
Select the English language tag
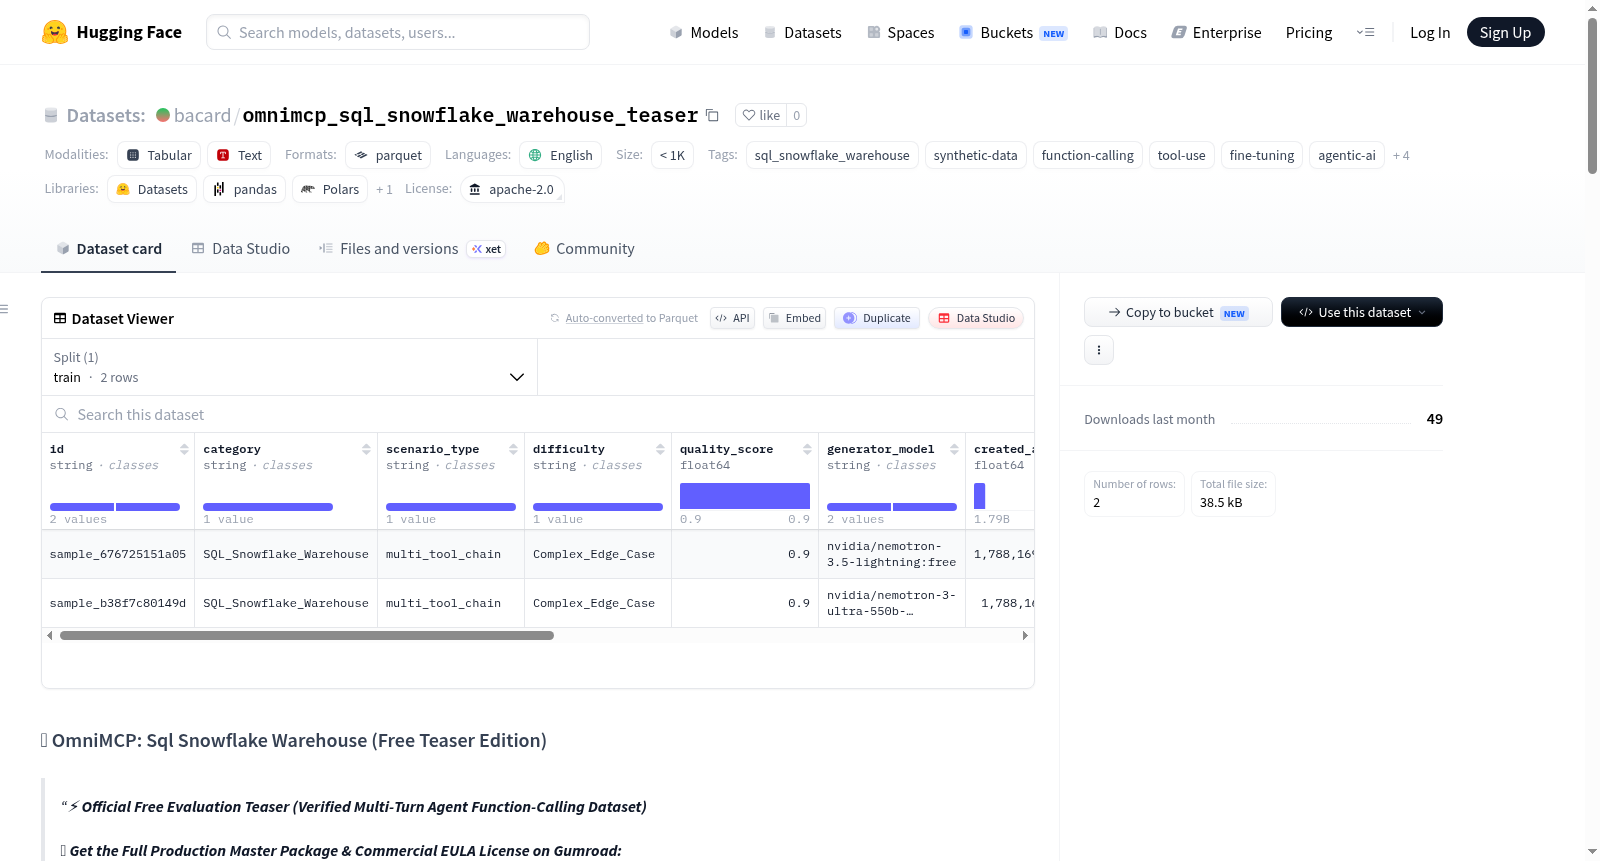click(560, 155)
